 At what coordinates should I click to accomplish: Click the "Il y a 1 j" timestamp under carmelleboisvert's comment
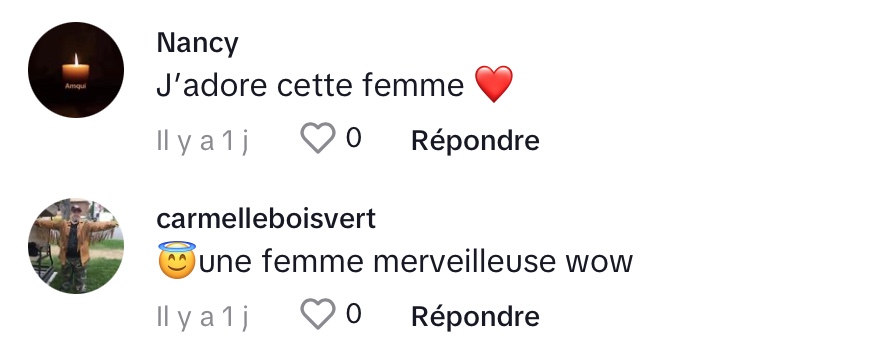click(x=203, y=317)
